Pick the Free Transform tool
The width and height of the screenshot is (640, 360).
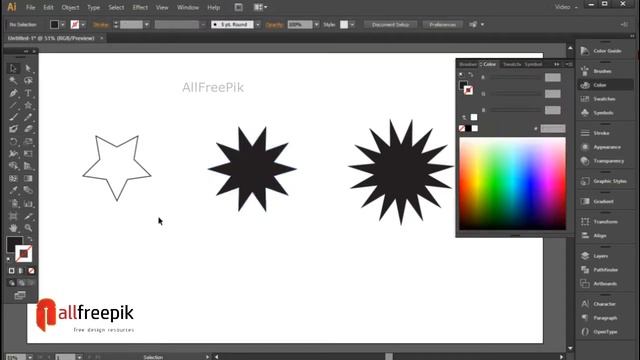point(28,154)
